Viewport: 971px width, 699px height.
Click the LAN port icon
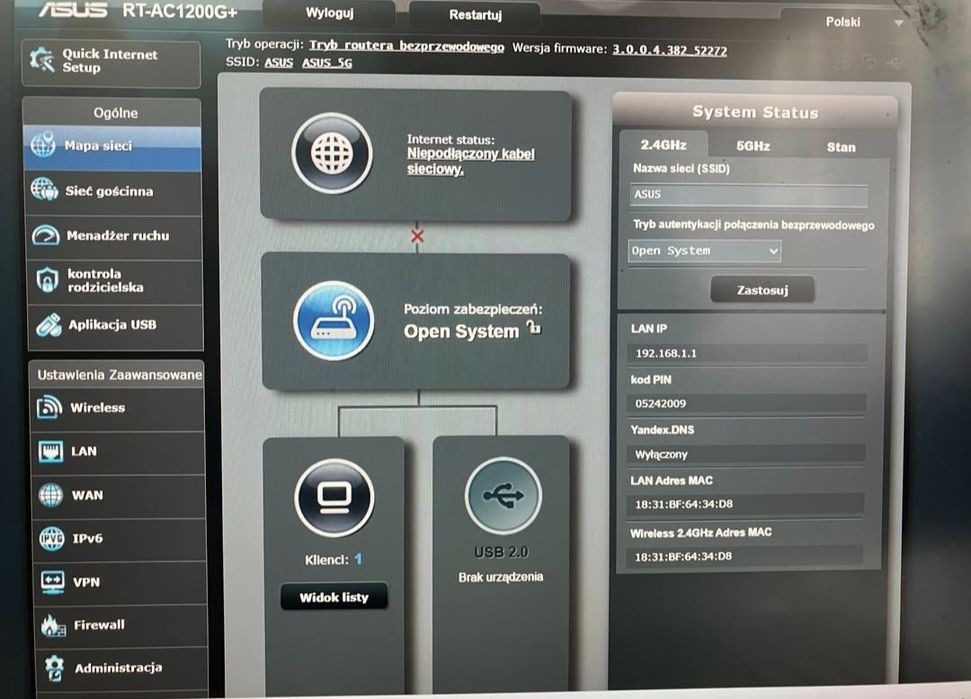(x=50, y=451)
